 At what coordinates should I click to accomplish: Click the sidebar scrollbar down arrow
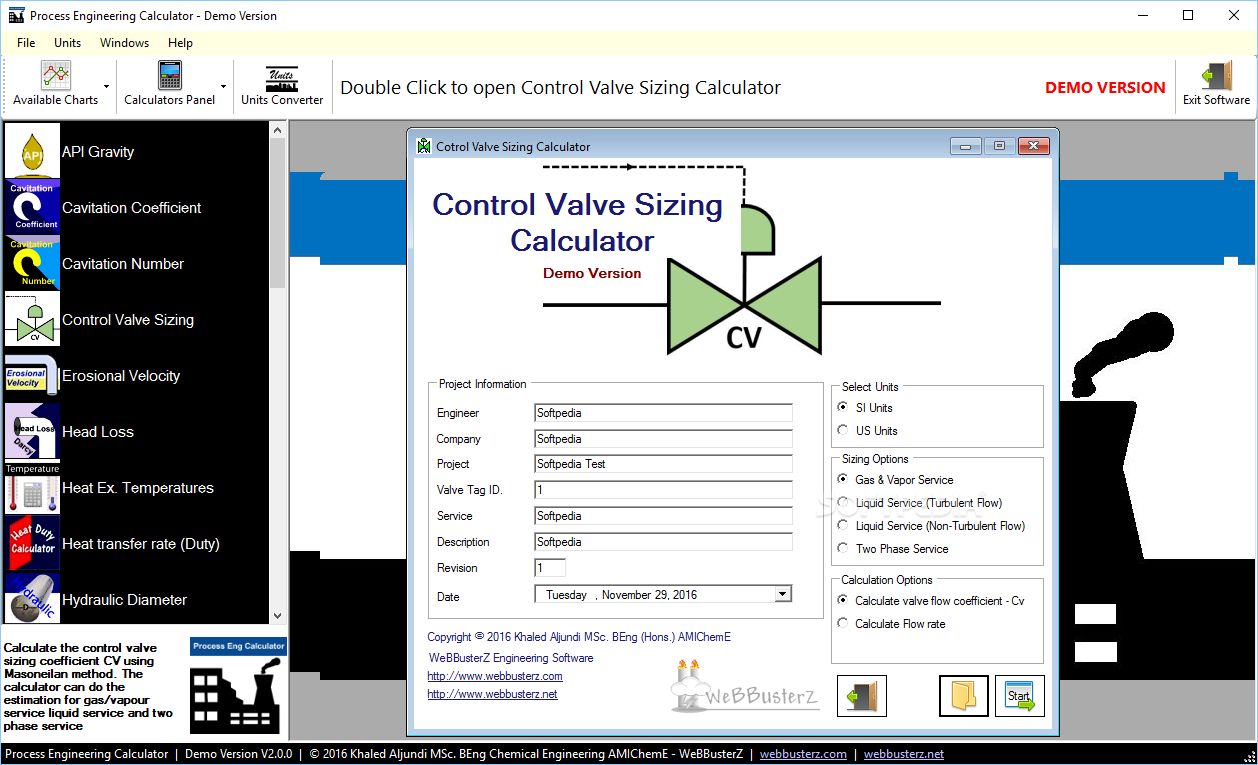[x=278, y=616]
